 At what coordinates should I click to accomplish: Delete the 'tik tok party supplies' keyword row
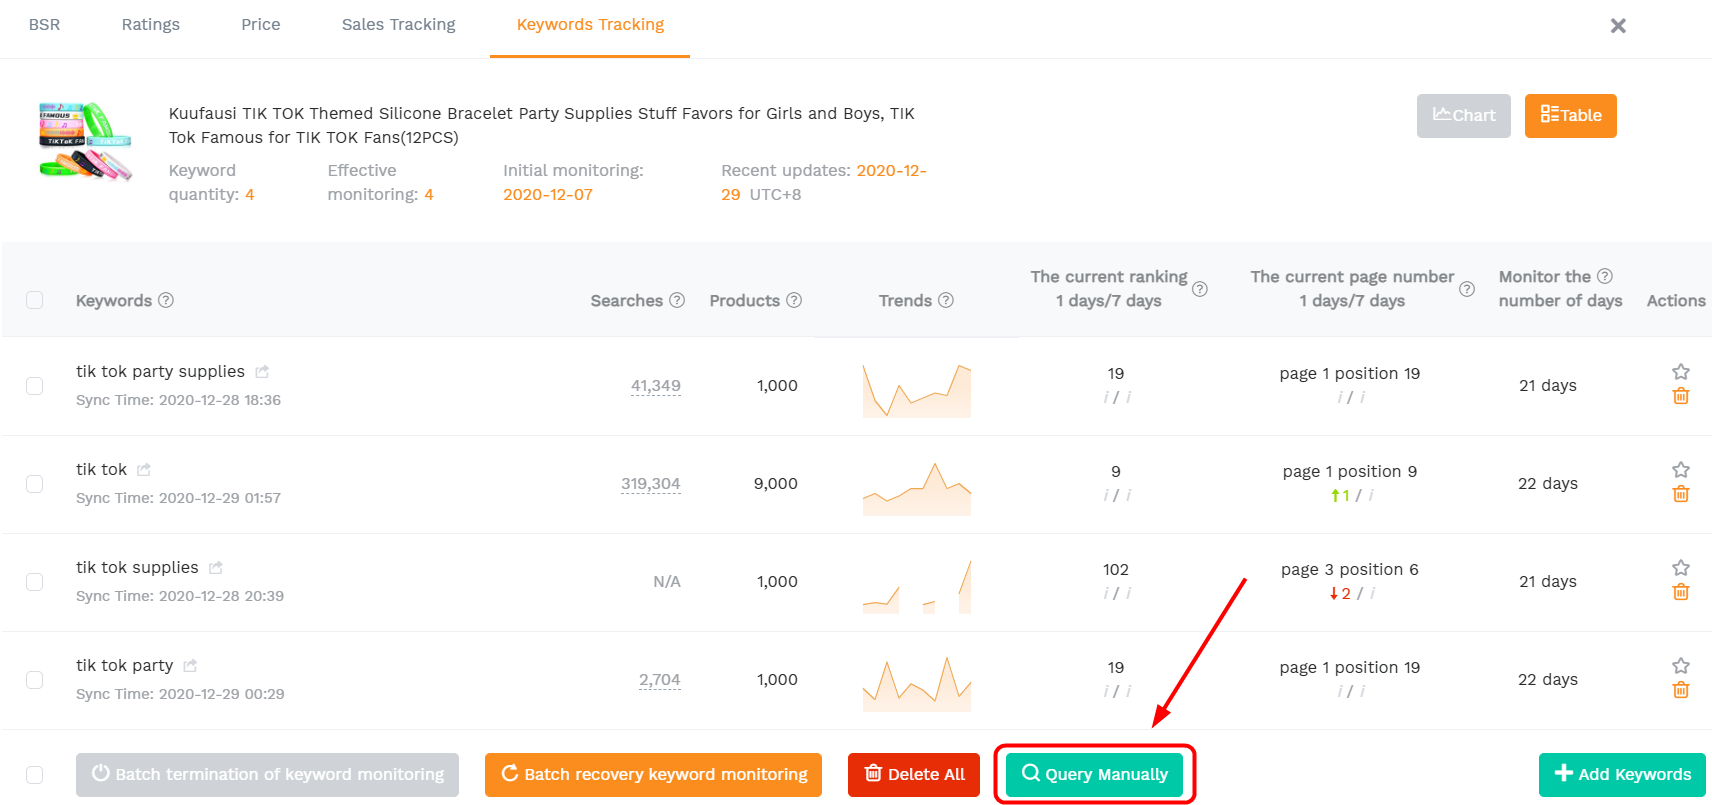pos(1681,396)
